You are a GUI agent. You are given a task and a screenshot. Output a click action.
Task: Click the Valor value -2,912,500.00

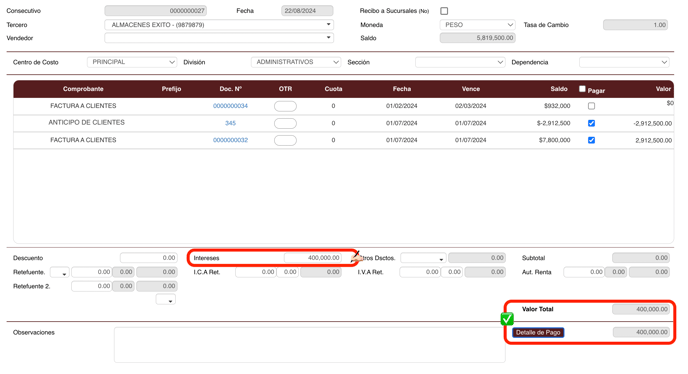(x=652, y=123)
